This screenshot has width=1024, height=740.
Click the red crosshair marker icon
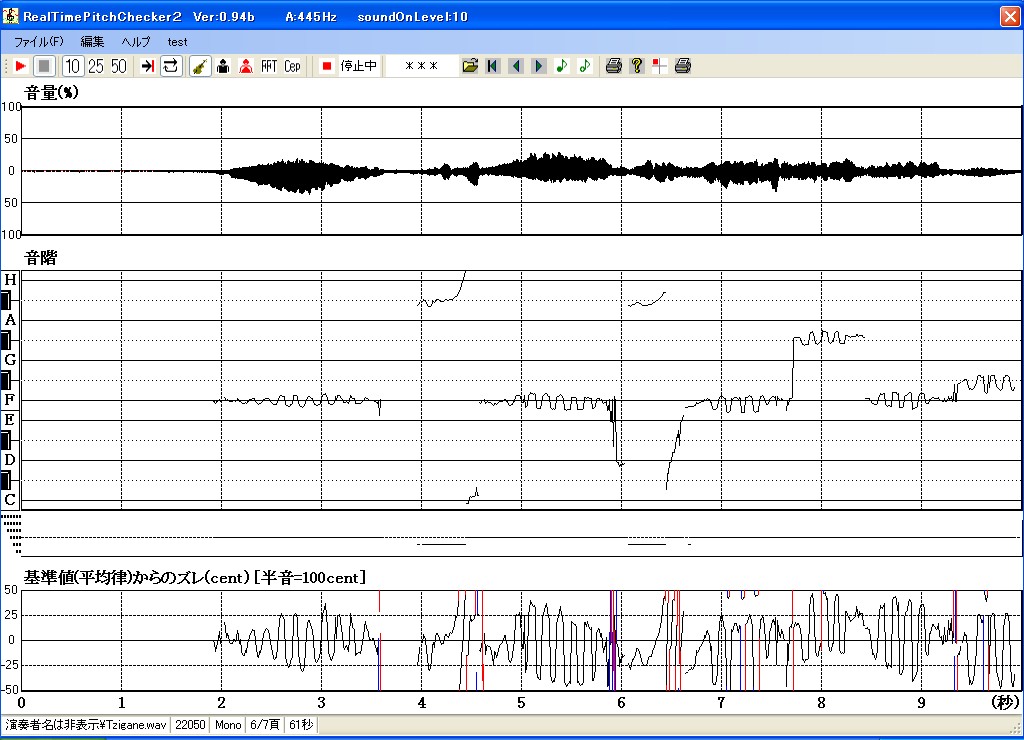[x=660, y=66]
